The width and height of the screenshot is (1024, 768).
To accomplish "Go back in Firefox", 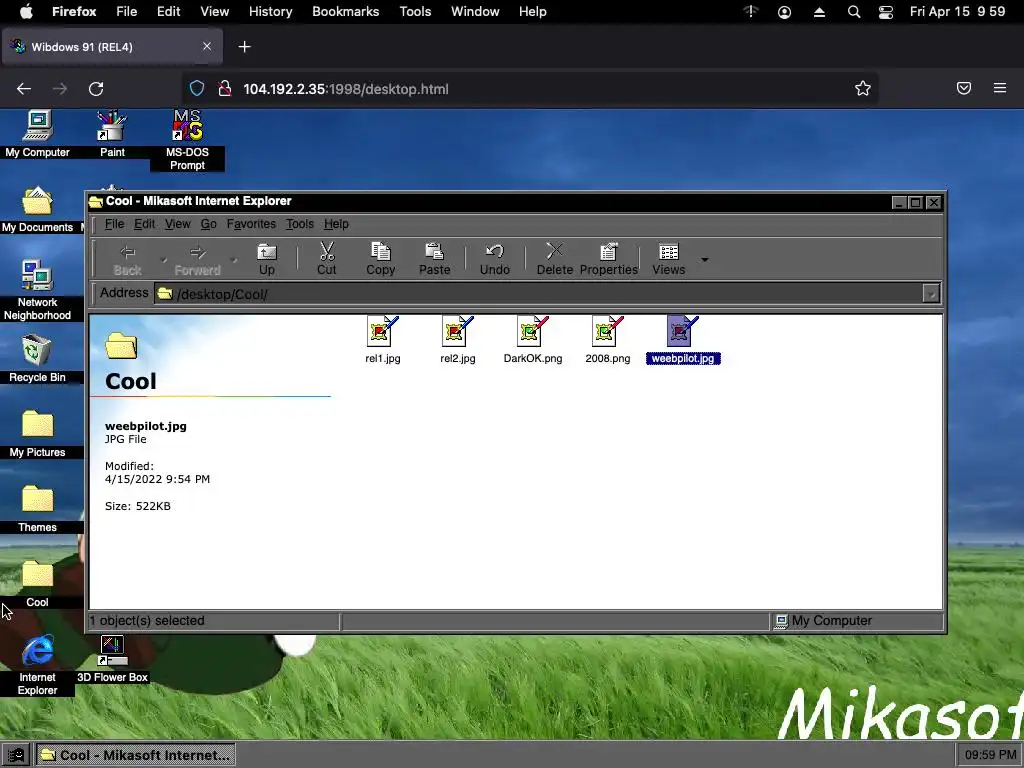I will [24, 89].
